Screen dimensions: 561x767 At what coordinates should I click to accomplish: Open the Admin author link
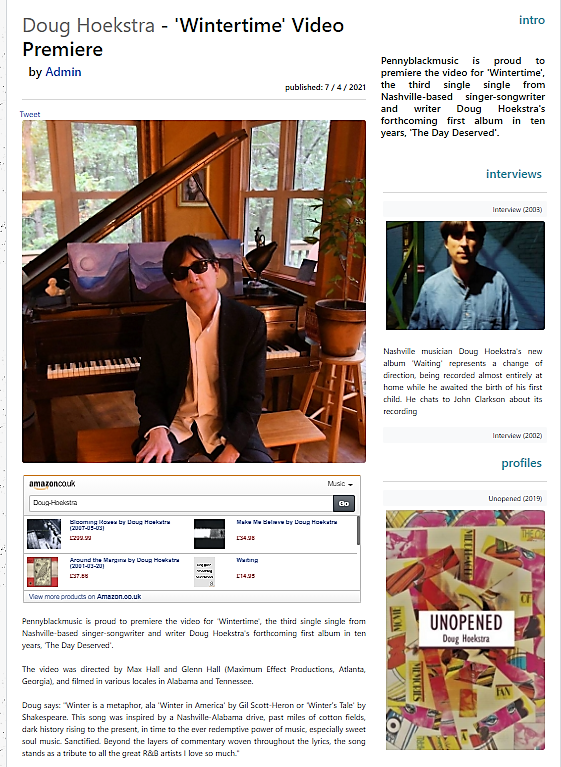point(63,72)
